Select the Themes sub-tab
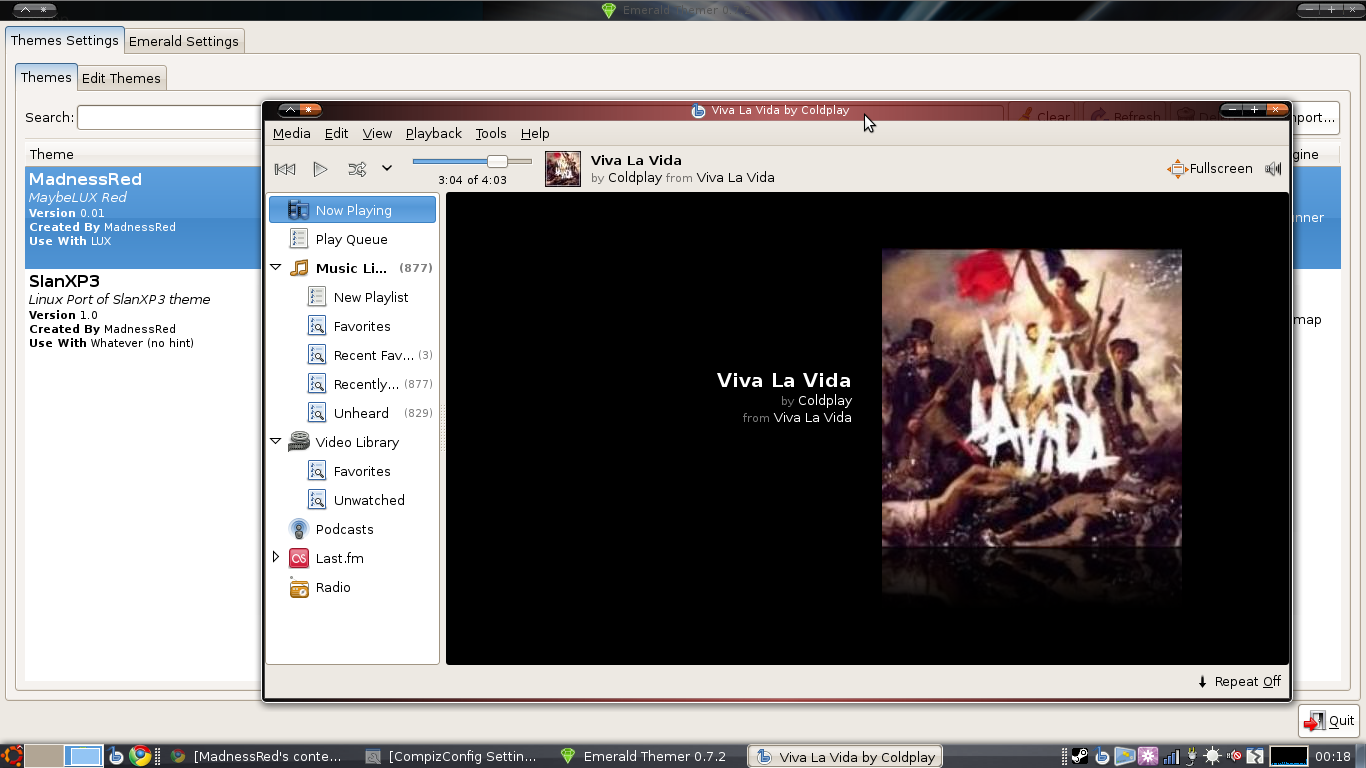The image size is (1366, 768). pyautogui.click(x=46, y=77)
